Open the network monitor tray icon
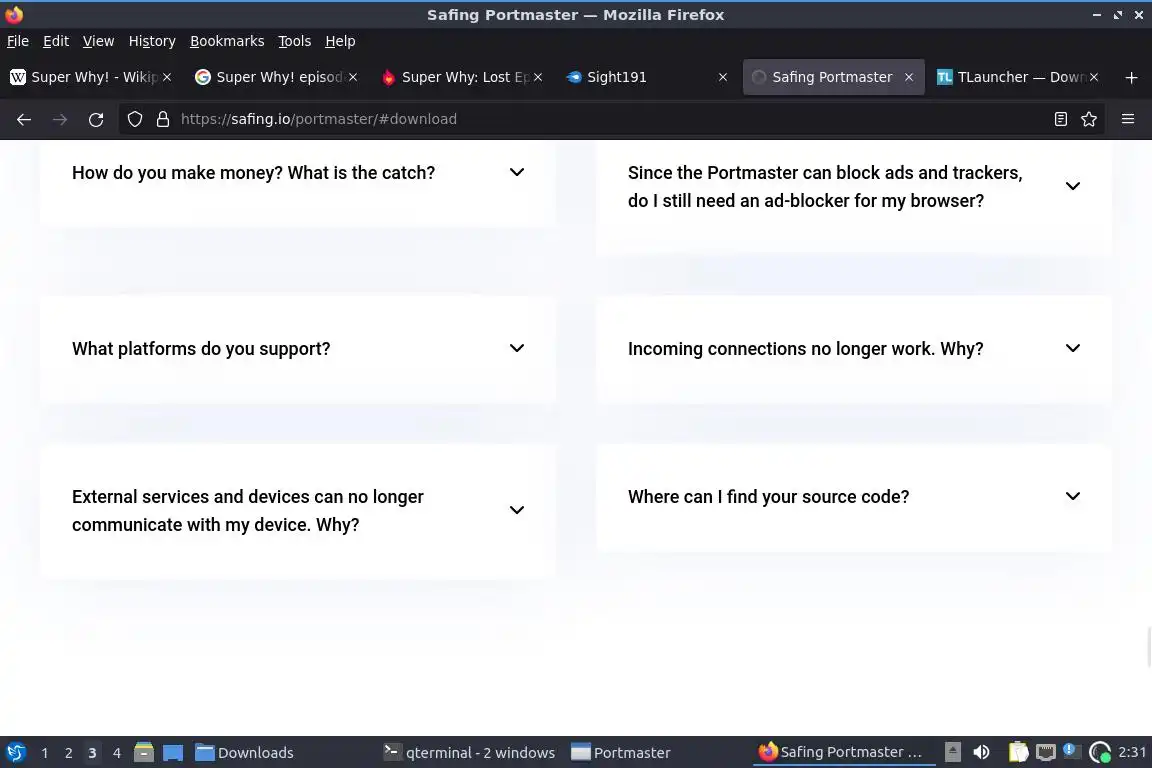The width and height of the screenshot is (1152, 768). point(1045,752)
